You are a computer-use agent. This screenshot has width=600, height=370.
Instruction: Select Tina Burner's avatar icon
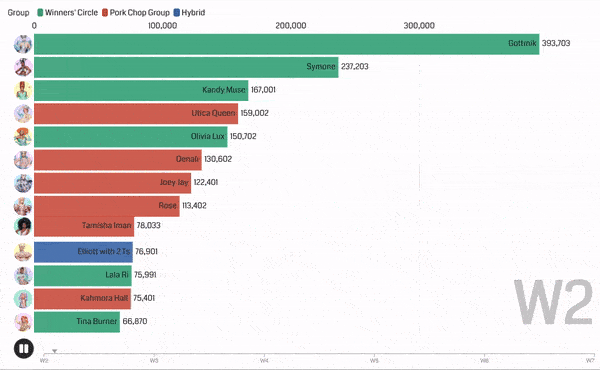pos(23,322)
